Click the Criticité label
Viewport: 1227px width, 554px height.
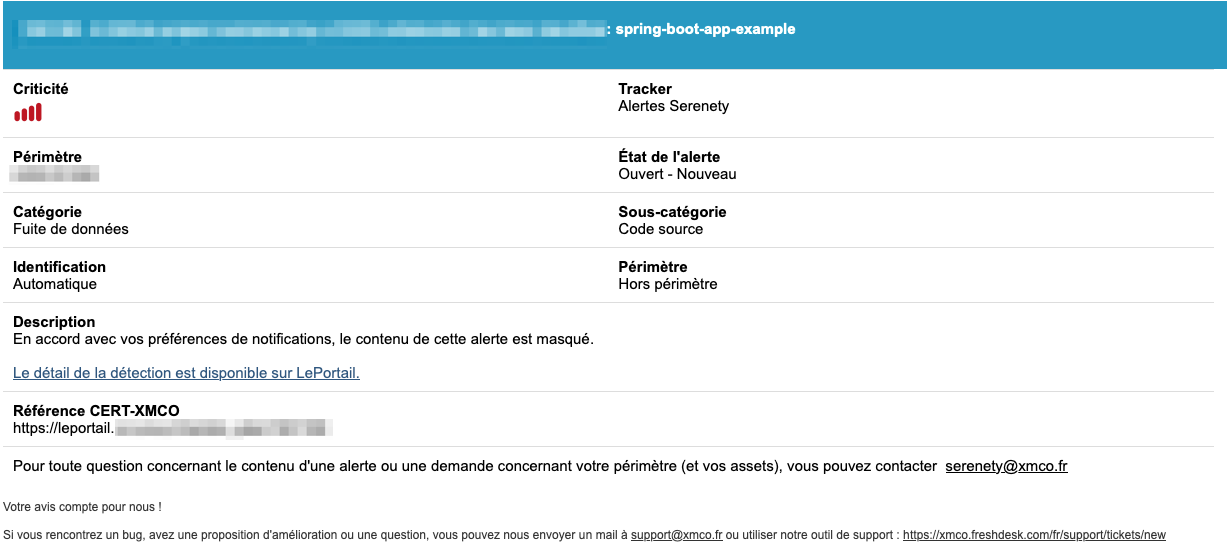41,89
